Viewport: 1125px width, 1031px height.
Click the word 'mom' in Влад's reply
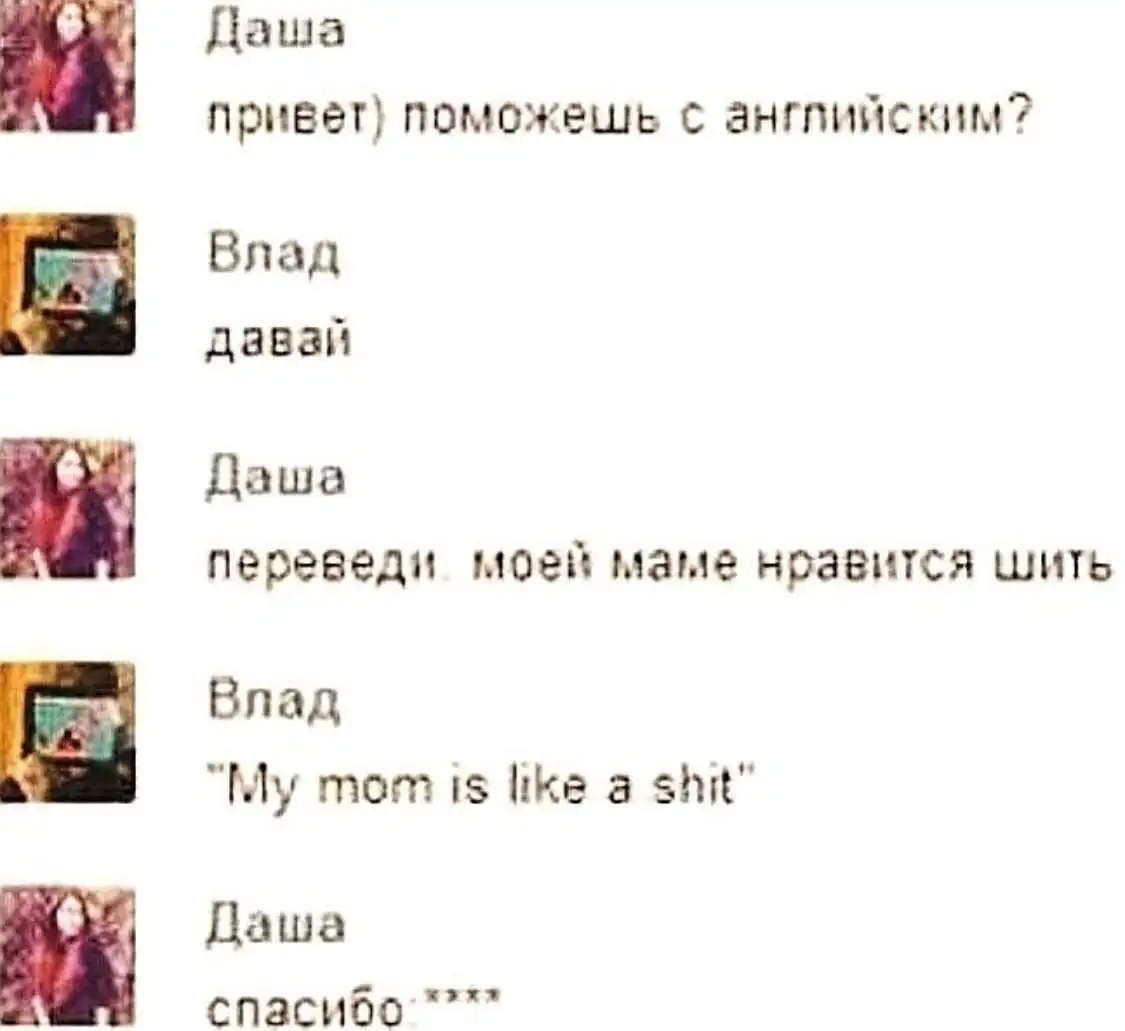tap(375, 788)
